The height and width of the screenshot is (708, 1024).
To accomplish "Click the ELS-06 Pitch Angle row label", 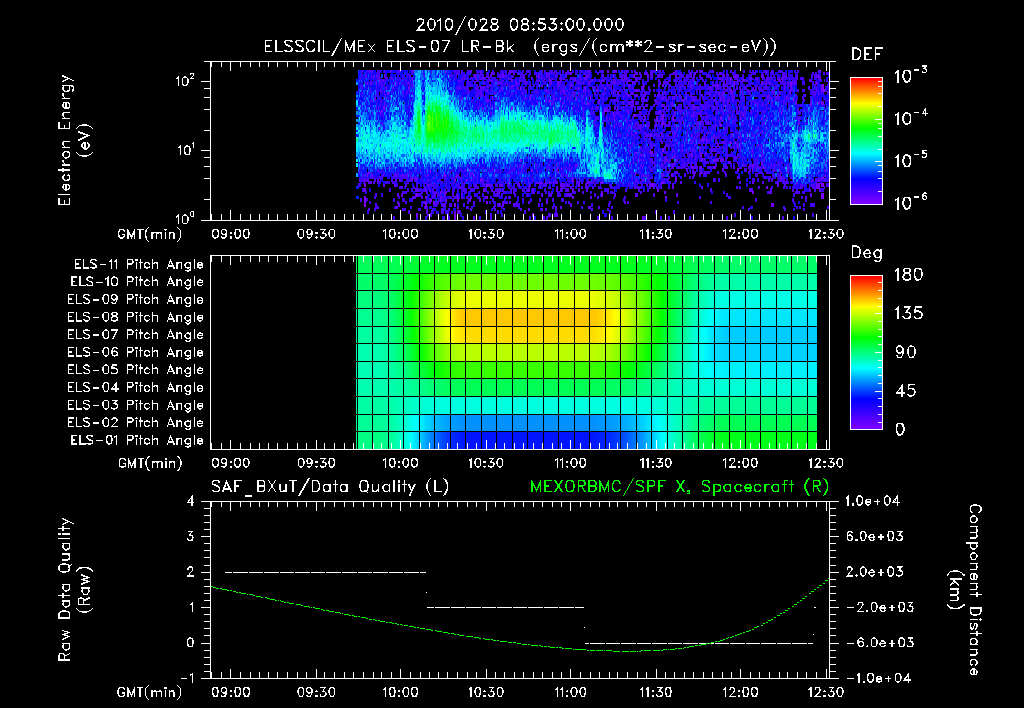I will click(x=135, y=352).
